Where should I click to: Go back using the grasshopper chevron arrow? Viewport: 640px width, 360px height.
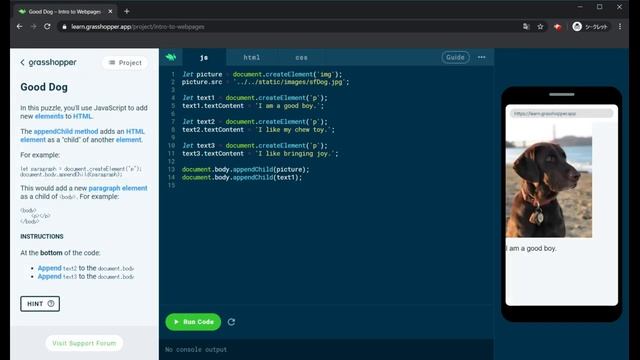click(x=22, y=62)
